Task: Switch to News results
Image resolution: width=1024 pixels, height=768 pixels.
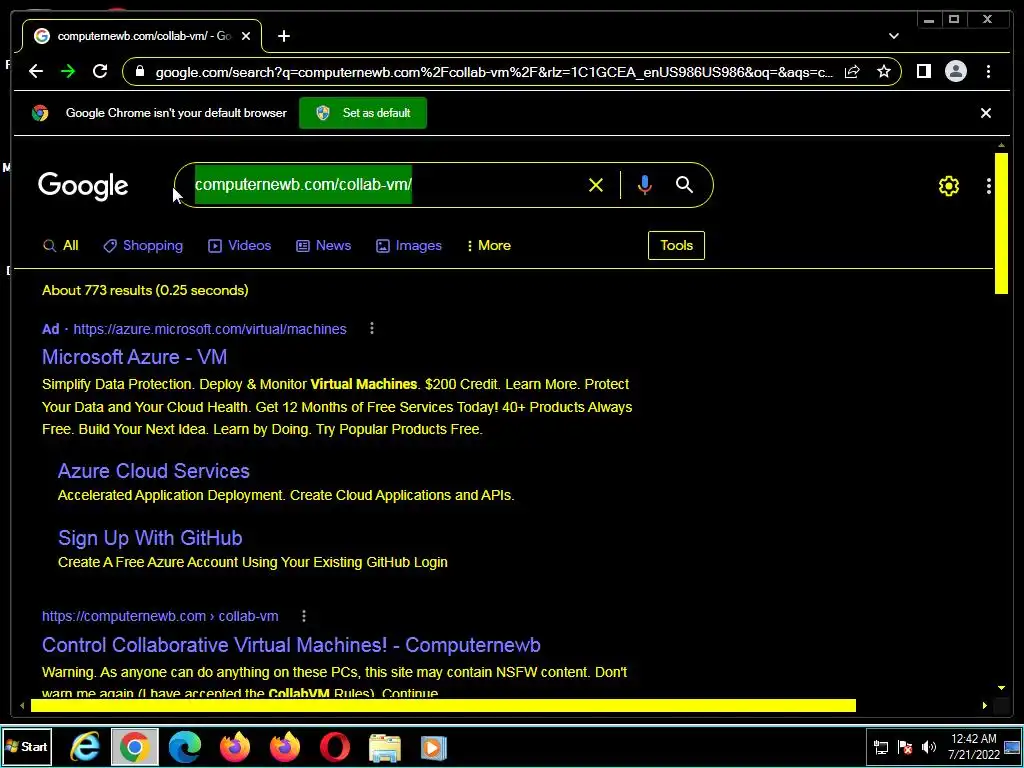Action: pyautogui.click(x=323, y=246)
